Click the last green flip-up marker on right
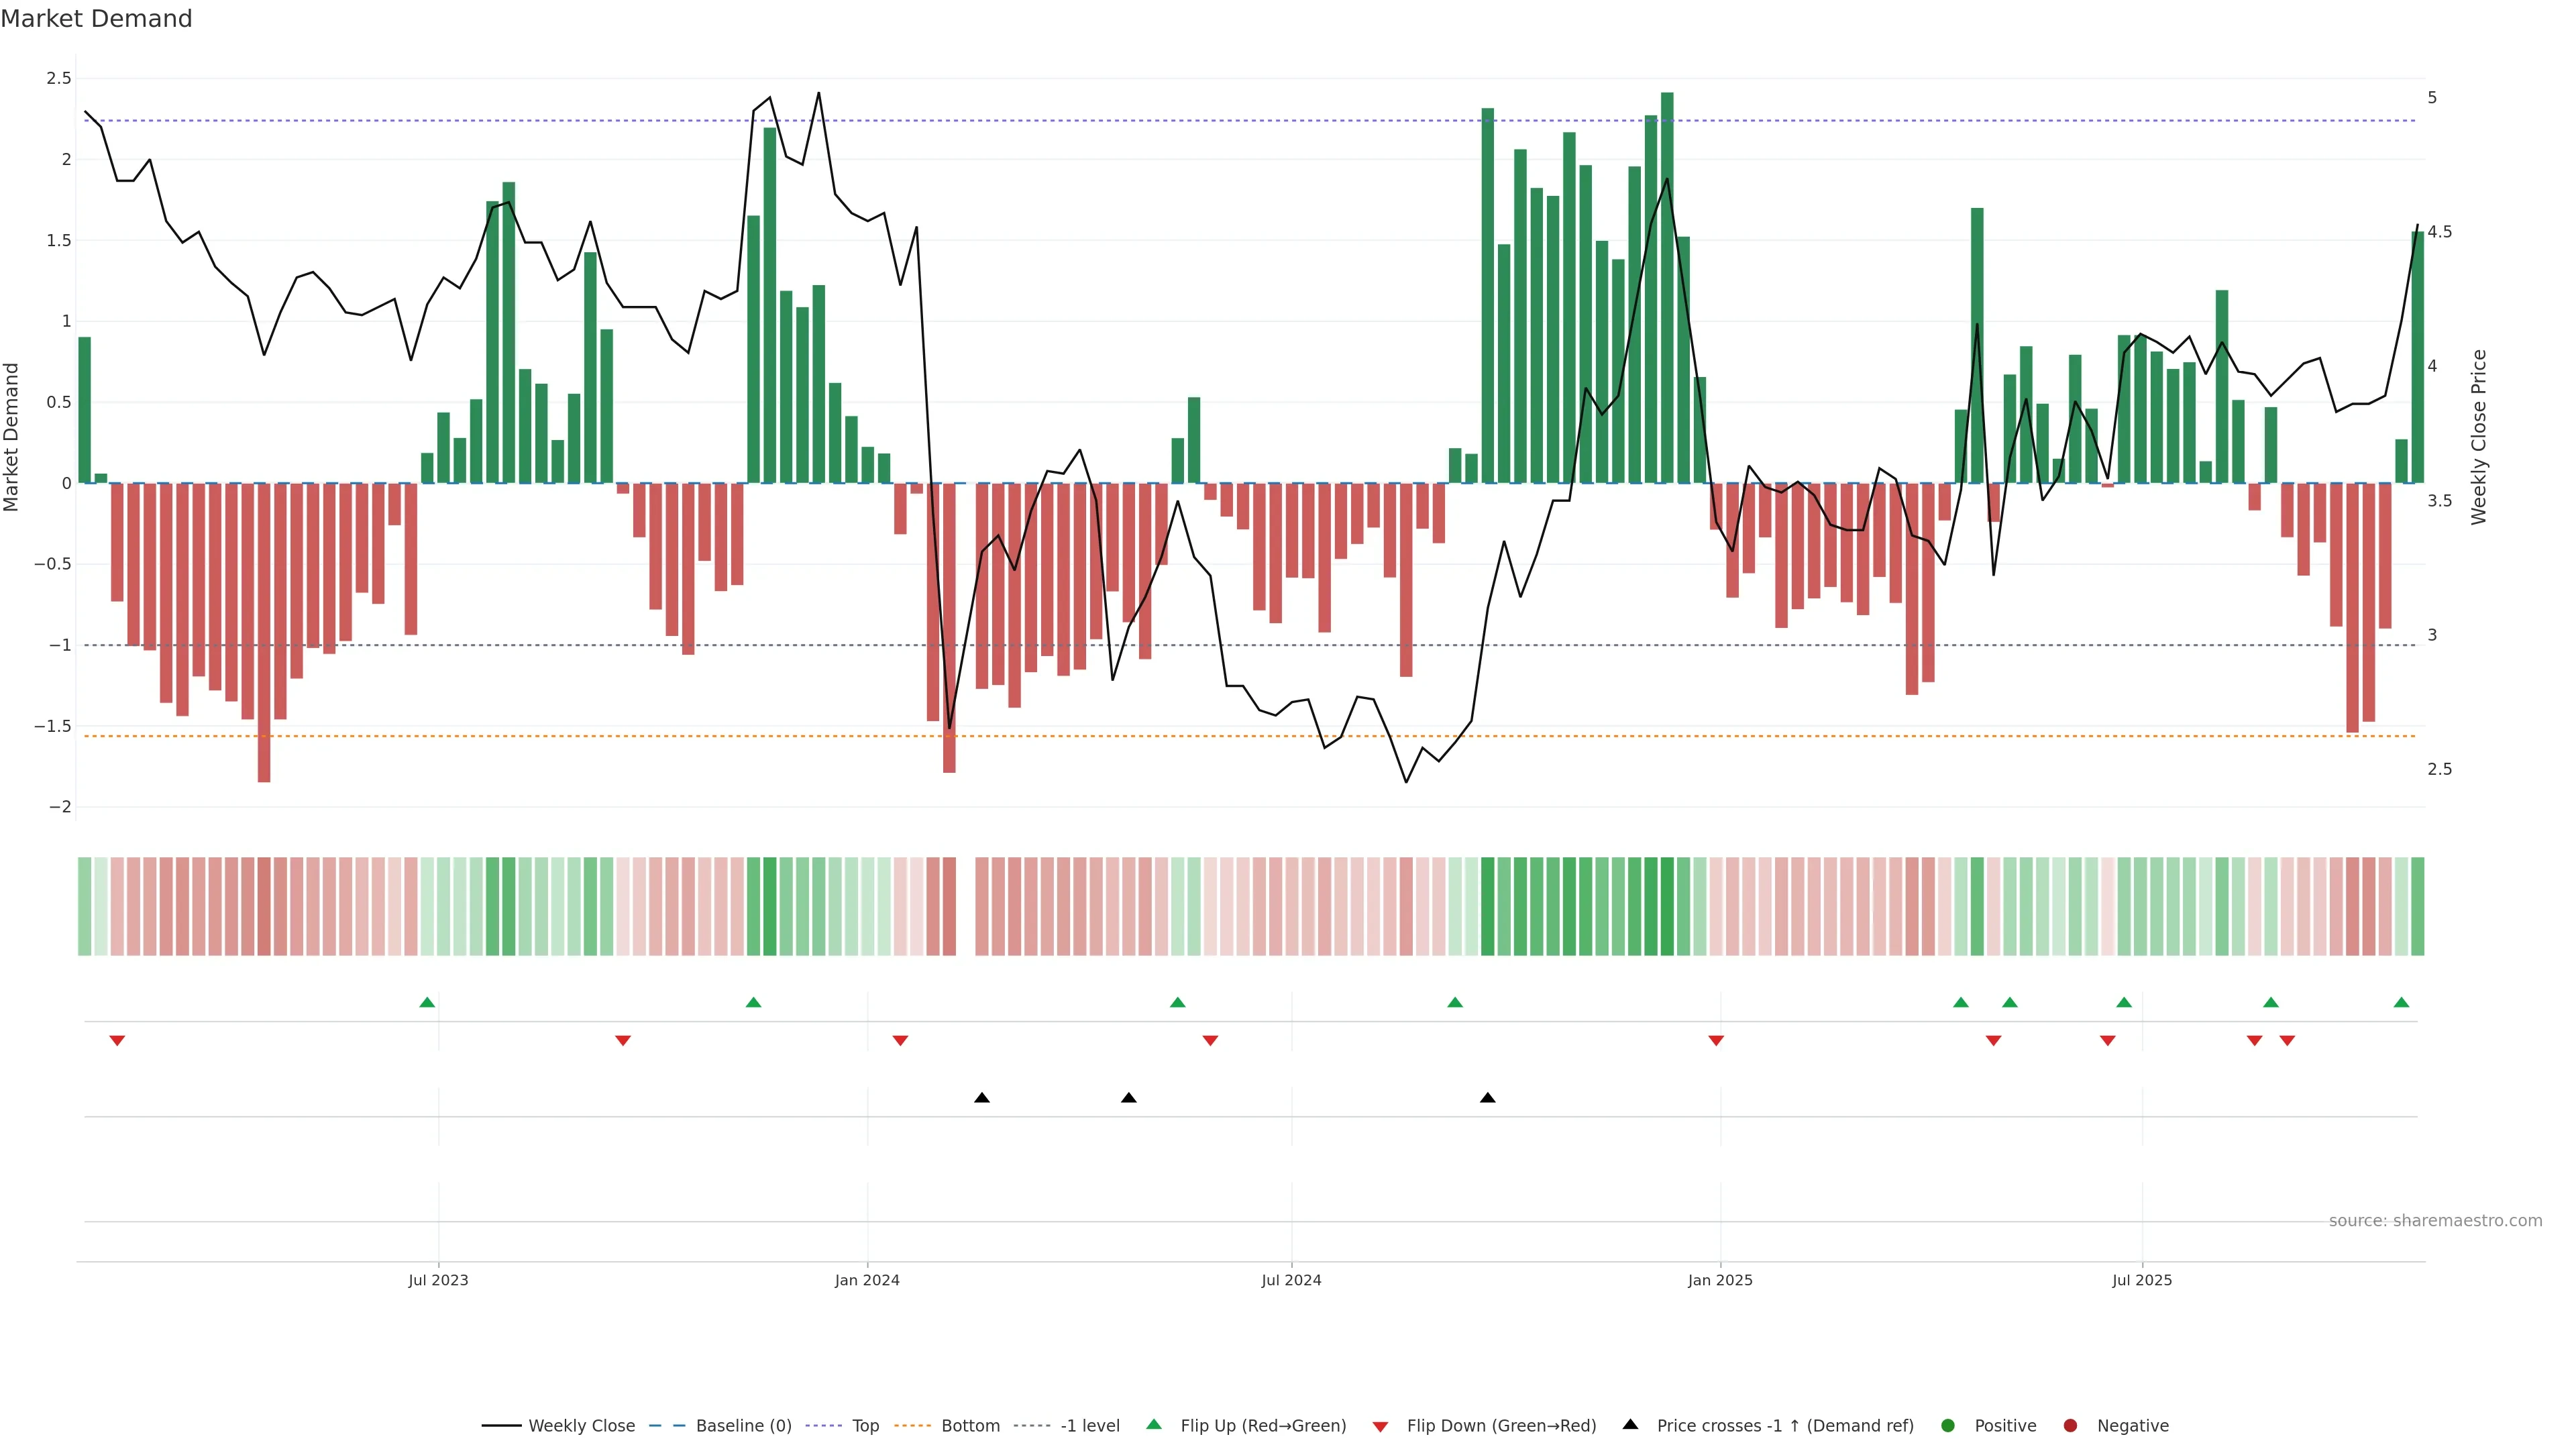The height and width of the screenshot is (1449, 2576). tap(2401, 1002)
